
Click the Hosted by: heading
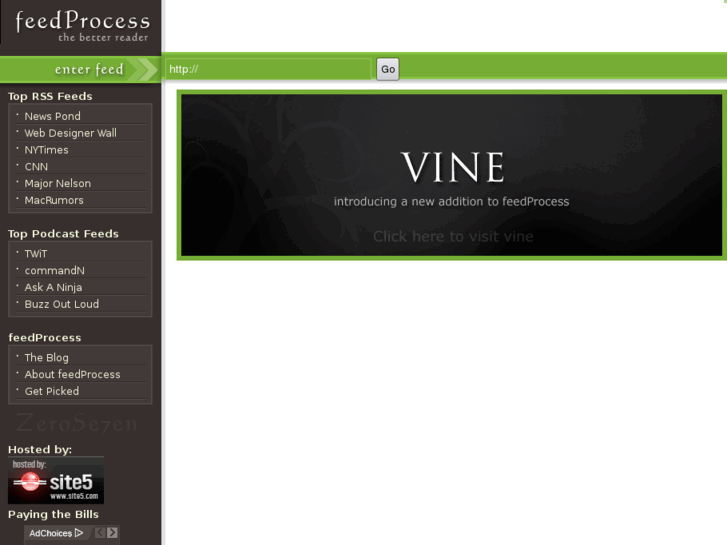coord(40,449)
